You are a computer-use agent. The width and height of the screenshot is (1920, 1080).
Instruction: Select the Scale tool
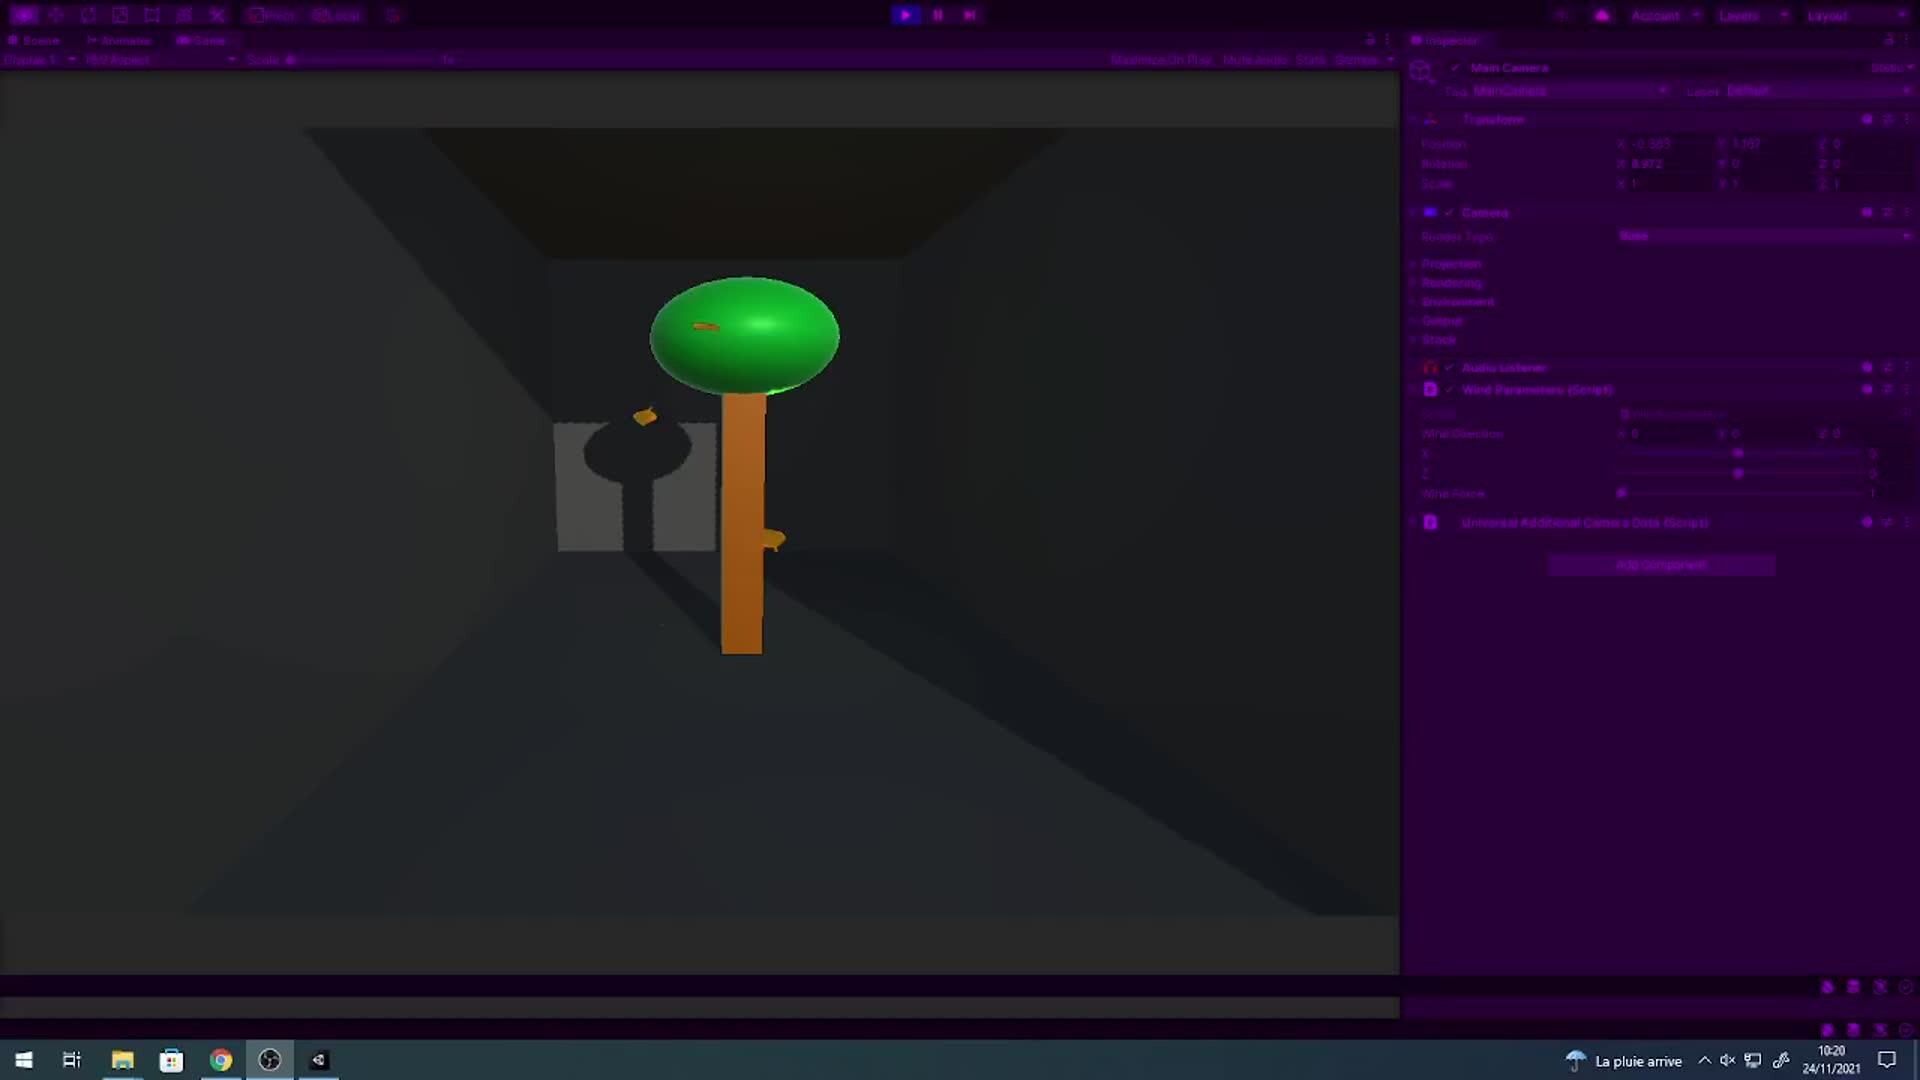tap(120, 15)
